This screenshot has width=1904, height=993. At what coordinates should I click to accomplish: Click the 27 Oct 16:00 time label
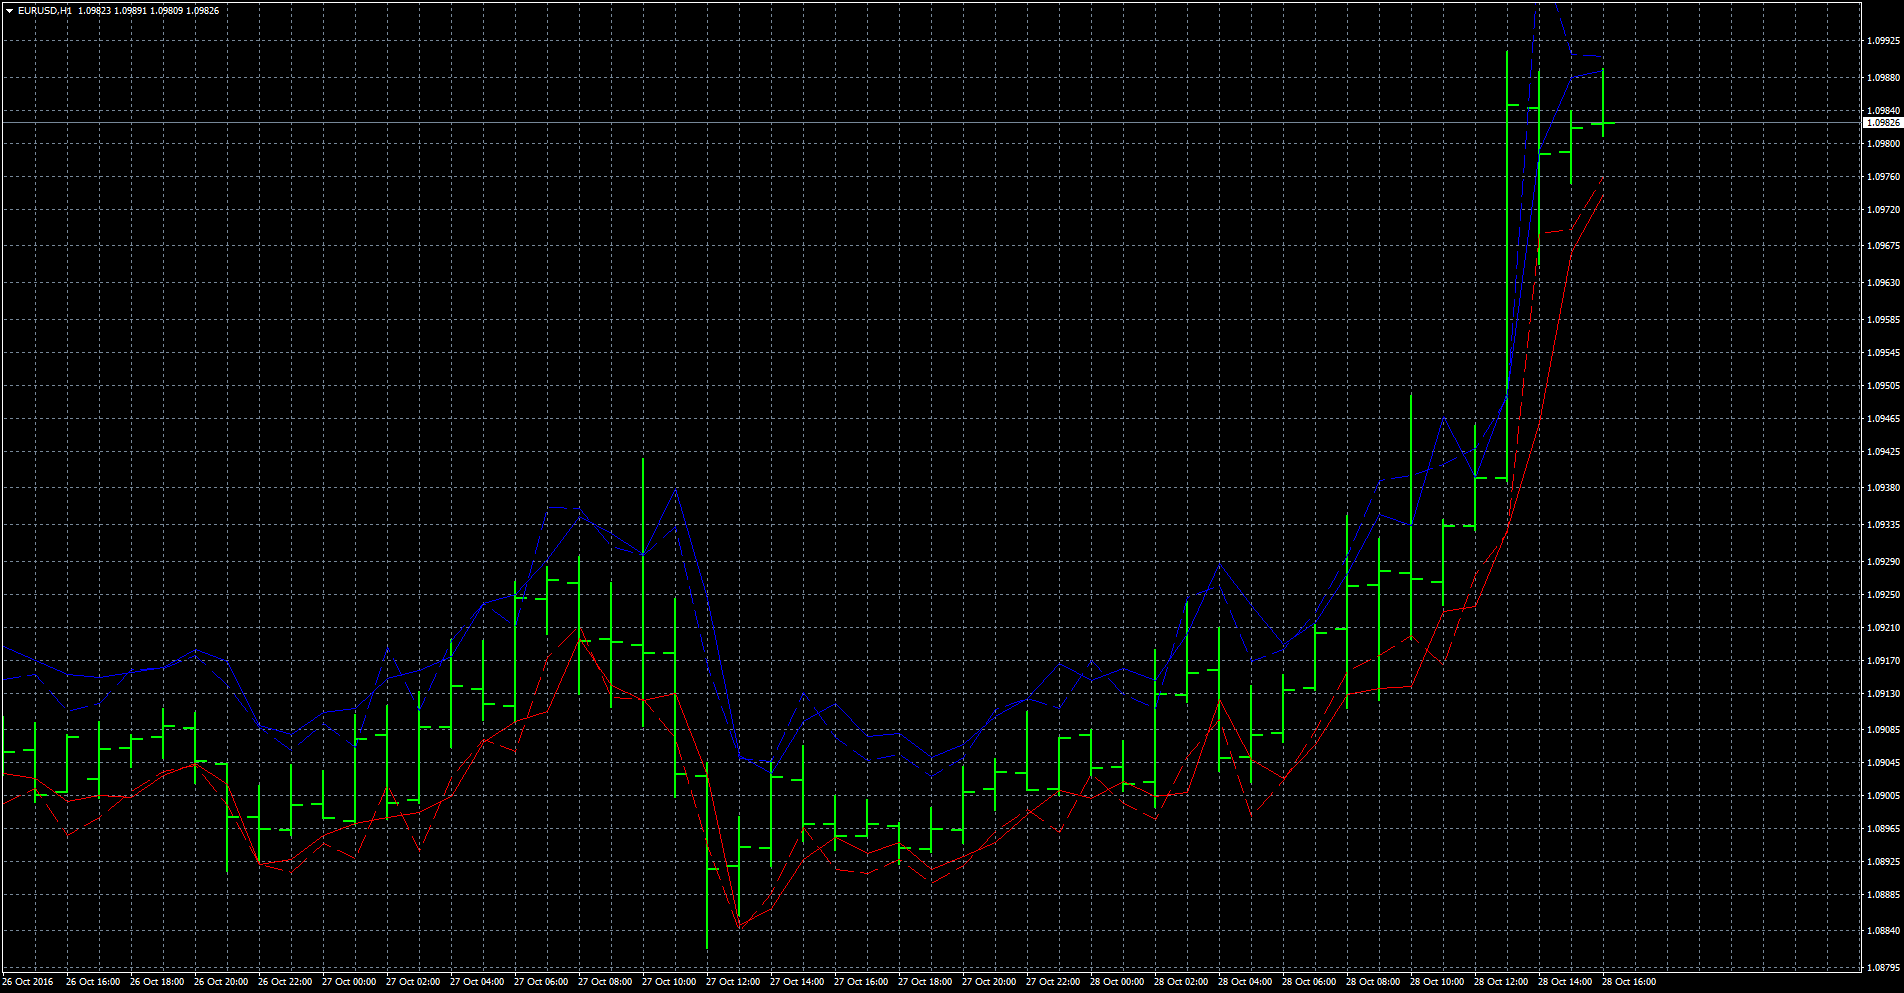point(861,982)
